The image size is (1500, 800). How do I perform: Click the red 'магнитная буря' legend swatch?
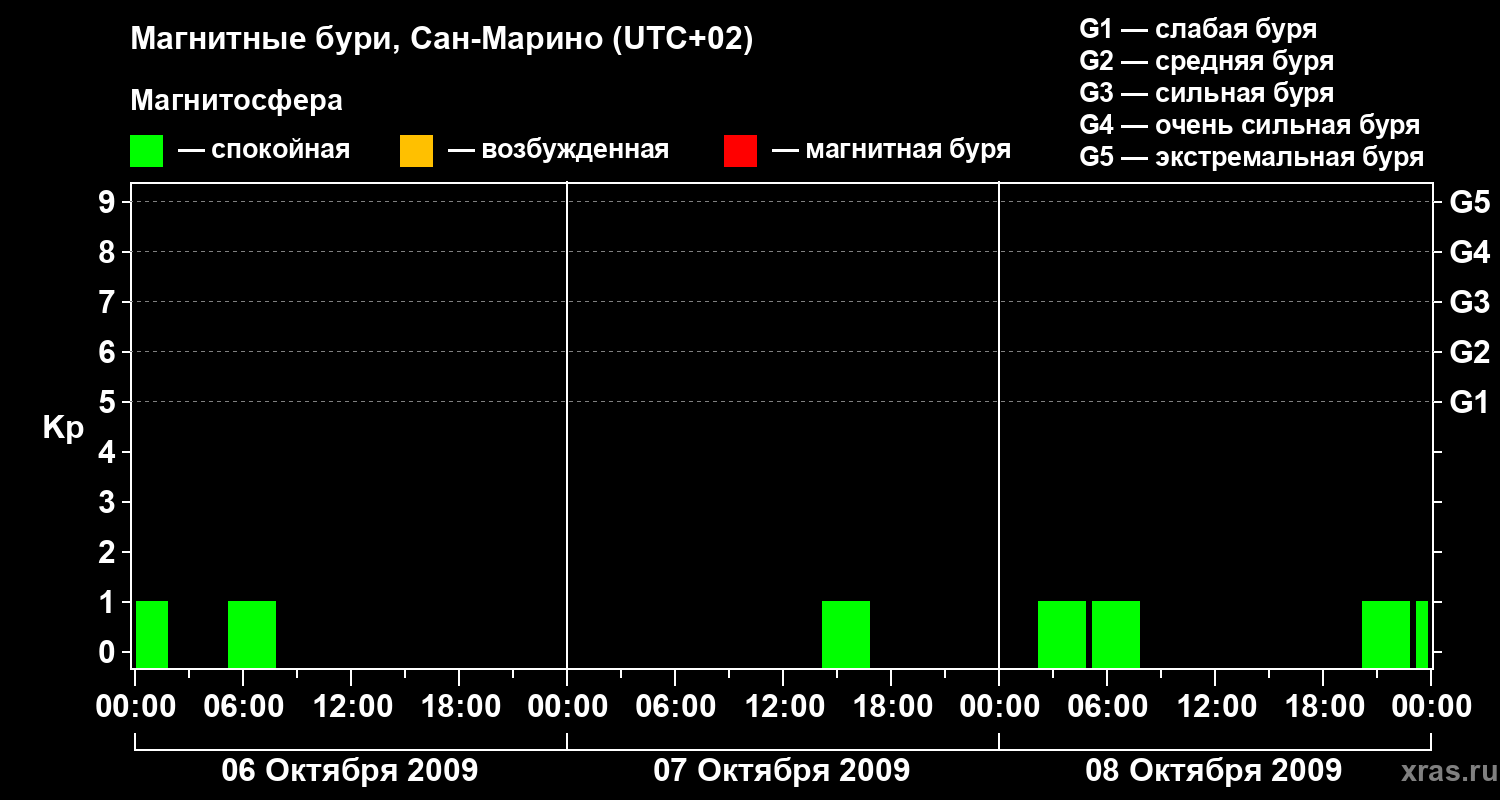(740, 151)
